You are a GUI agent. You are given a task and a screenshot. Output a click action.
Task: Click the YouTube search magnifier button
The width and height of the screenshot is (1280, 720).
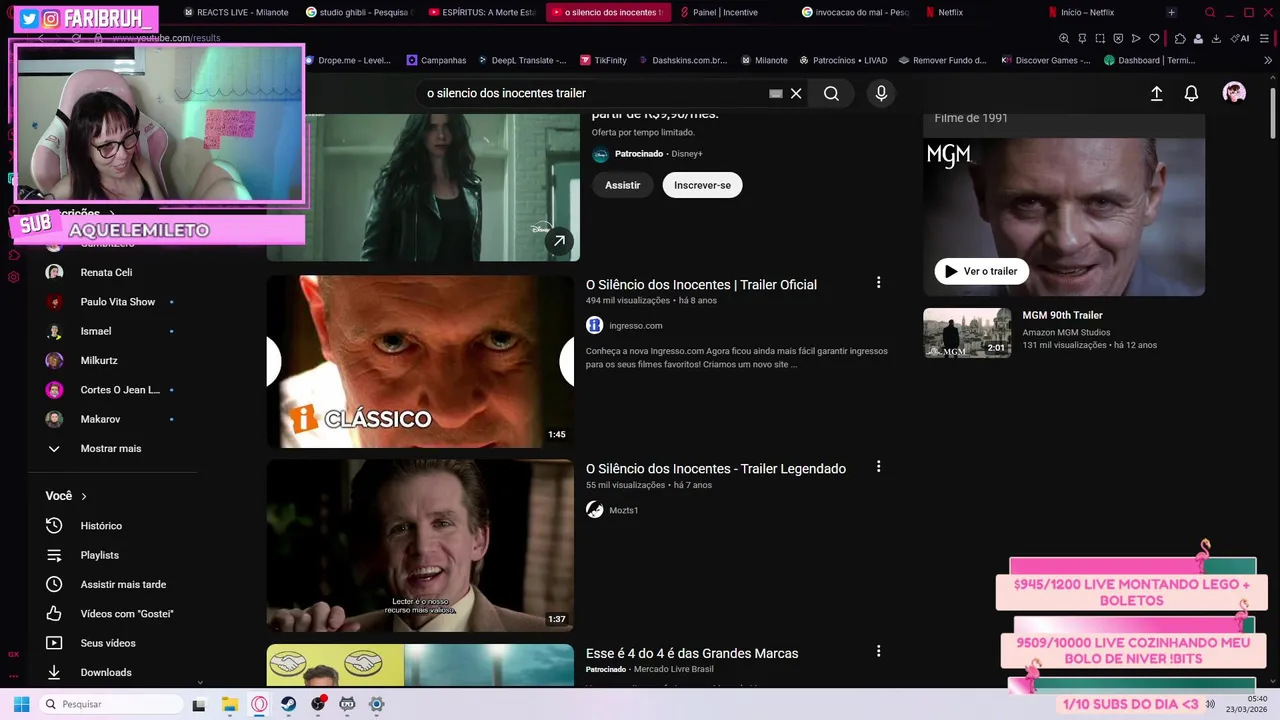(831, 93)
